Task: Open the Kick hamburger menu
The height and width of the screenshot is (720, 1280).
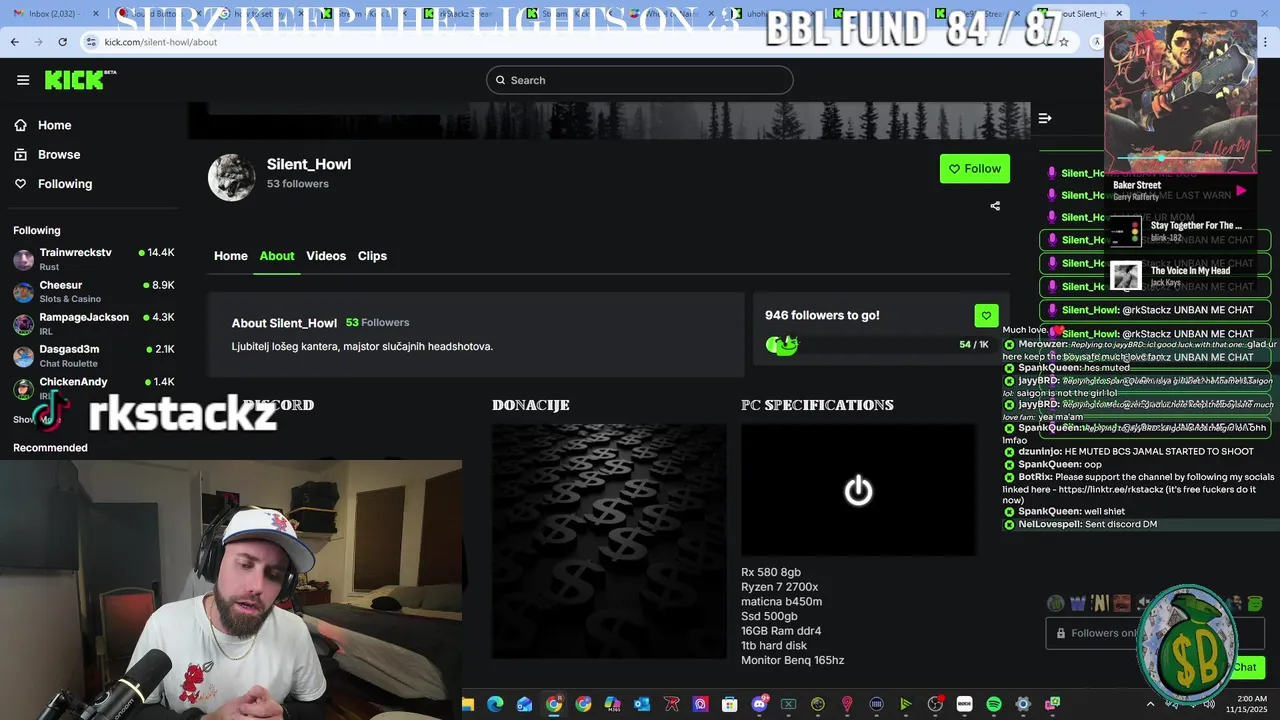Action: coord(23,80)
